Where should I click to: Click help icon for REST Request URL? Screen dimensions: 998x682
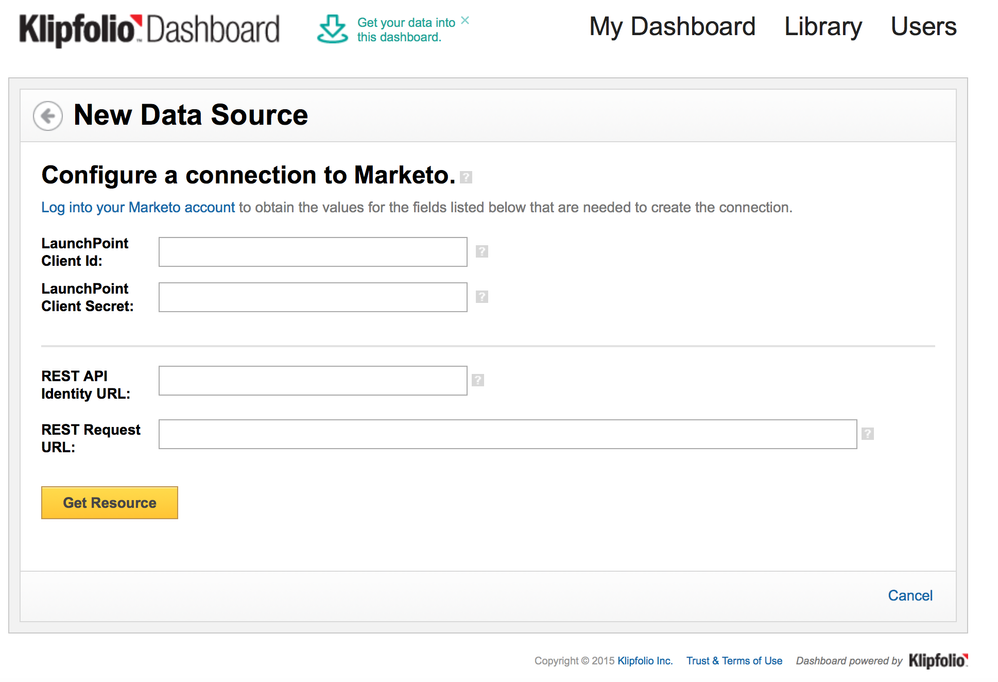[x=867, y=434]
